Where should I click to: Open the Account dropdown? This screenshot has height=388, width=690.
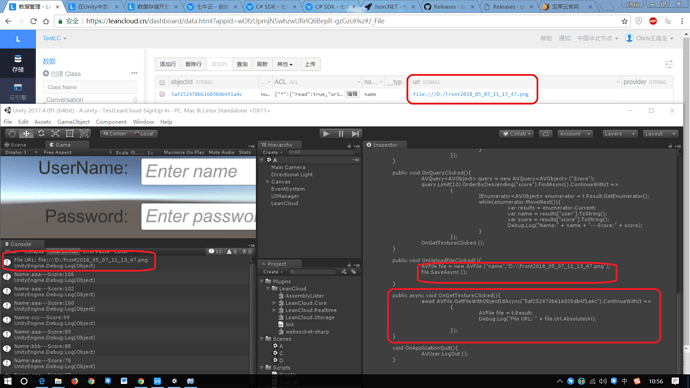[x=575, y=134]
